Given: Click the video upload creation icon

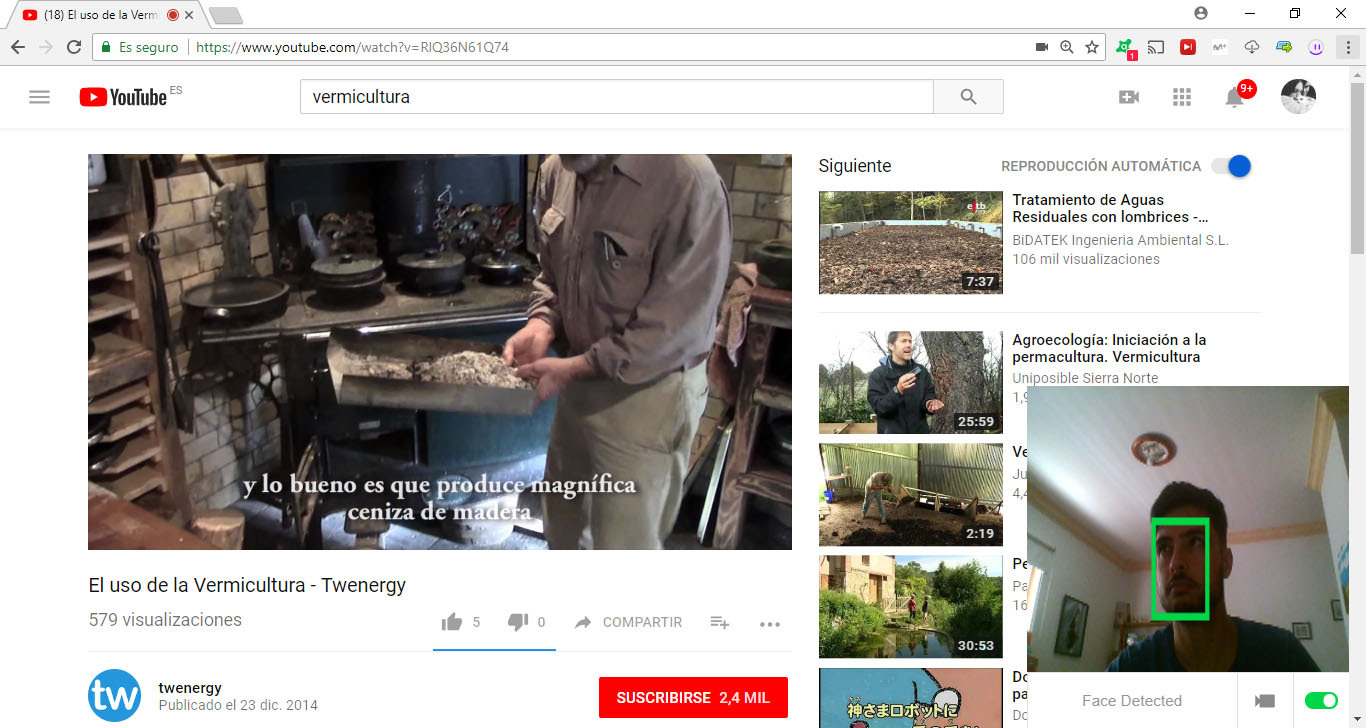Looking at the screenshot, I should [1128, 96].
